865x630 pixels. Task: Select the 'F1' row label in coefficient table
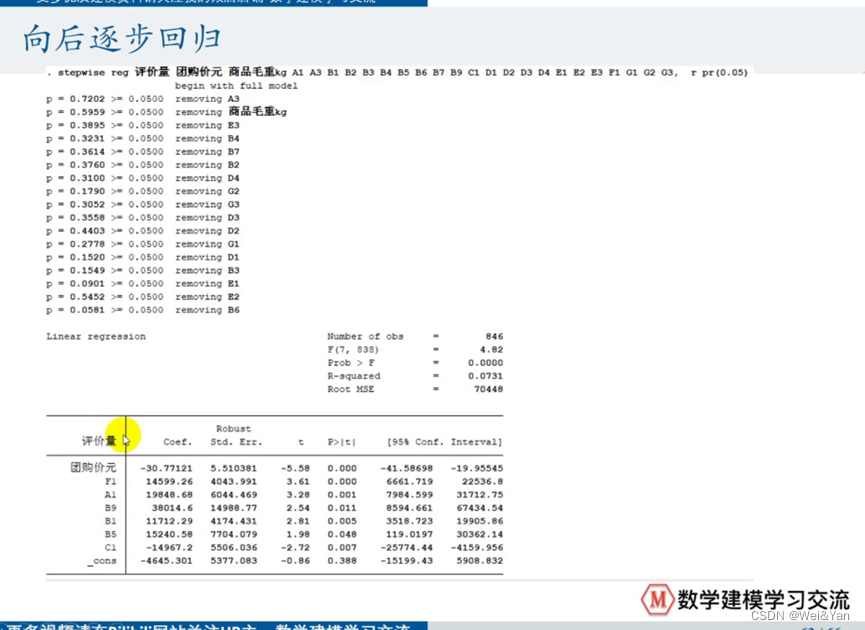pyautogui.click(x=111, y=482)
